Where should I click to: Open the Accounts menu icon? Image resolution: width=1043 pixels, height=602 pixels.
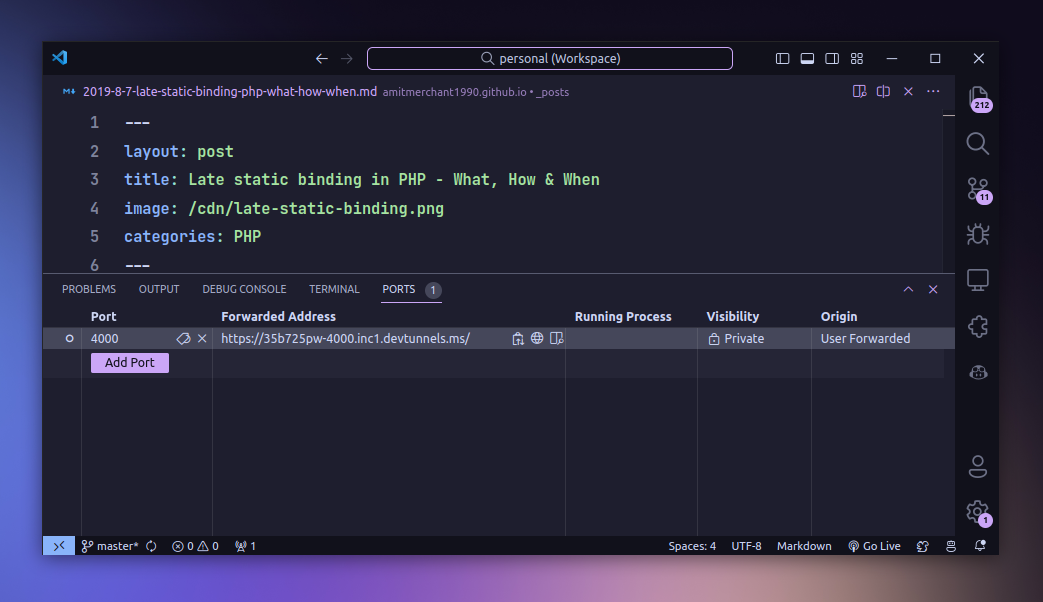tap(978, 466)
